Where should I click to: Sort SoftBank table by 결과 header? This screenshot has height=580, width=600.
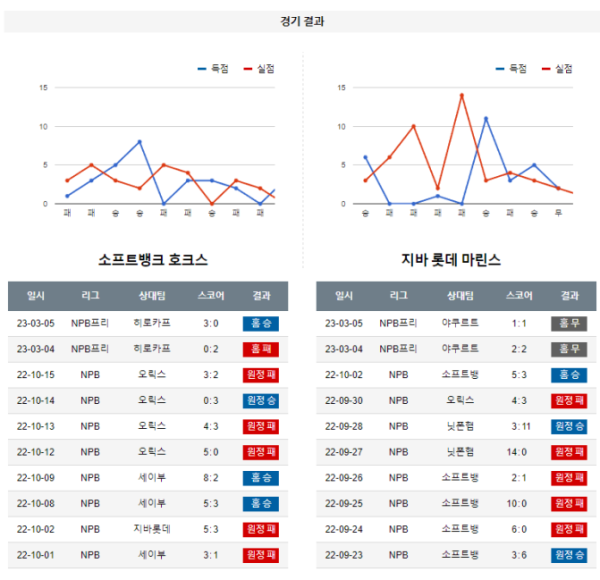[x=261, y=296]
